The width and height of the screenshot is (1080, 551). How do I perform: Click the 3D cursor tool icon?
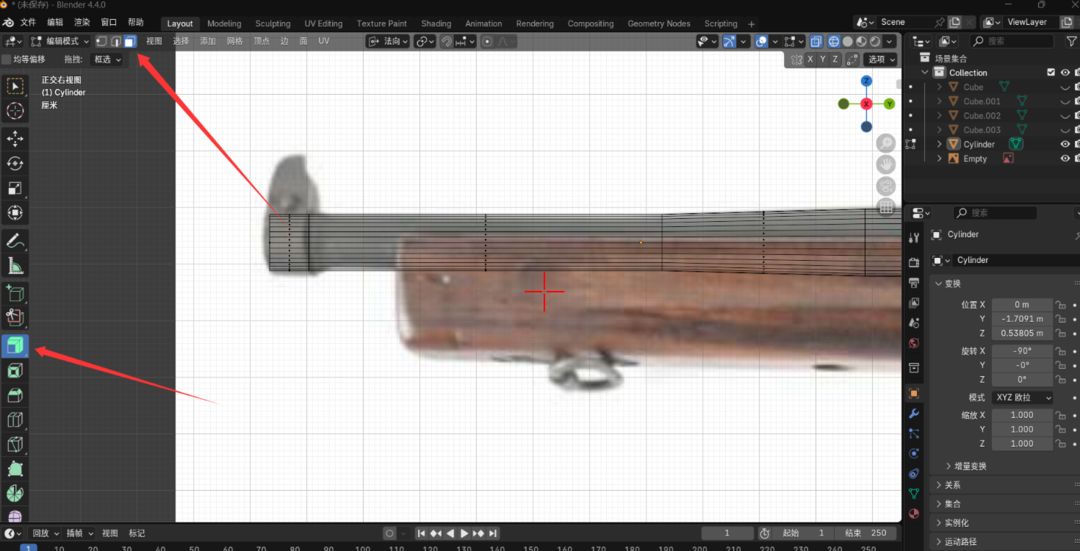pyautogui.click(x=14, y=110)
